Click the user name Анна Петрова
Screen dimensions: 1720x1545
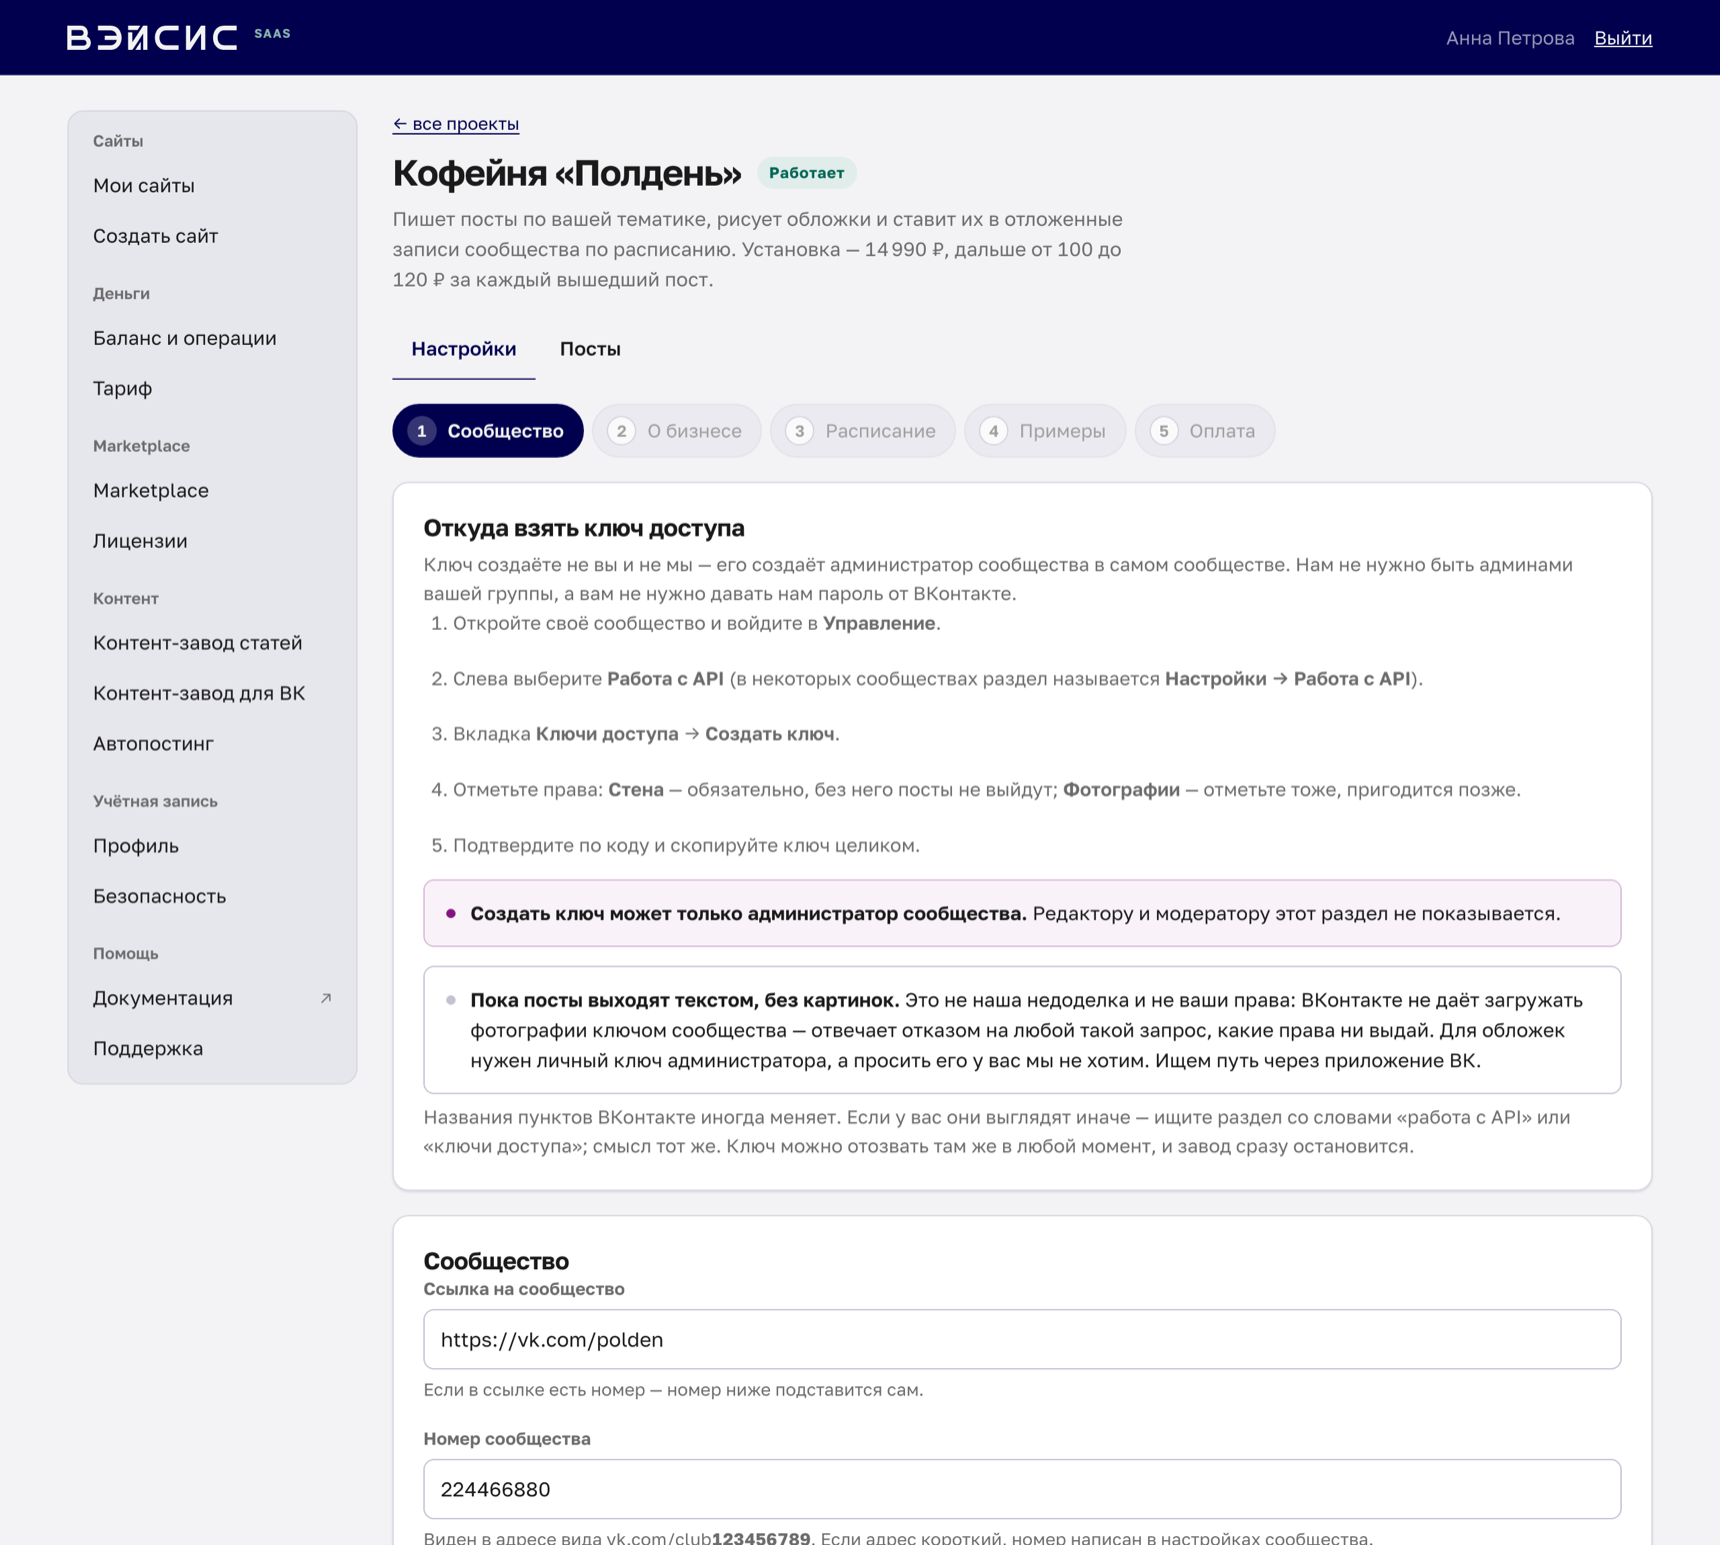(1510, 38)
